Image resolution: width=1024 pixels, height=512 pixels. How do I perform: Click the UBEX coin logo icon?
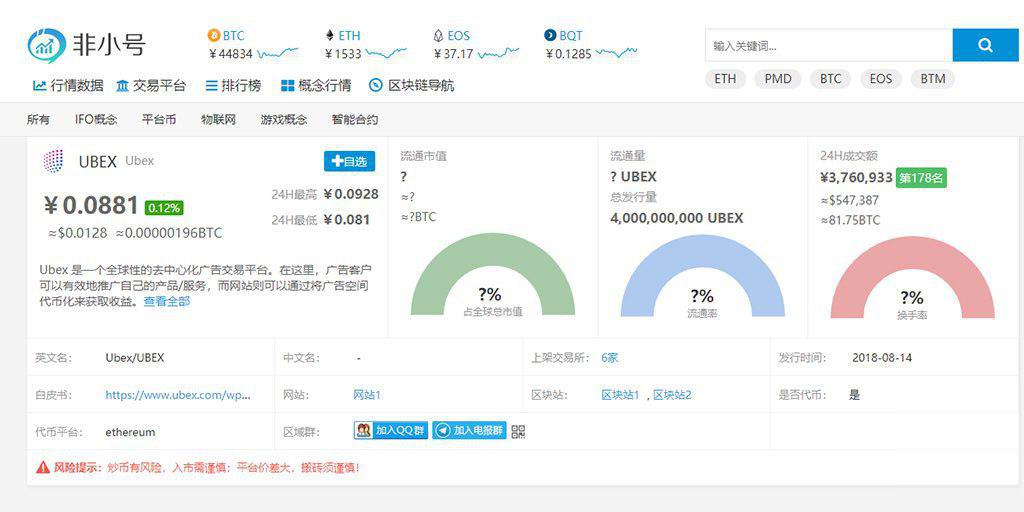[x=53, y=161]
